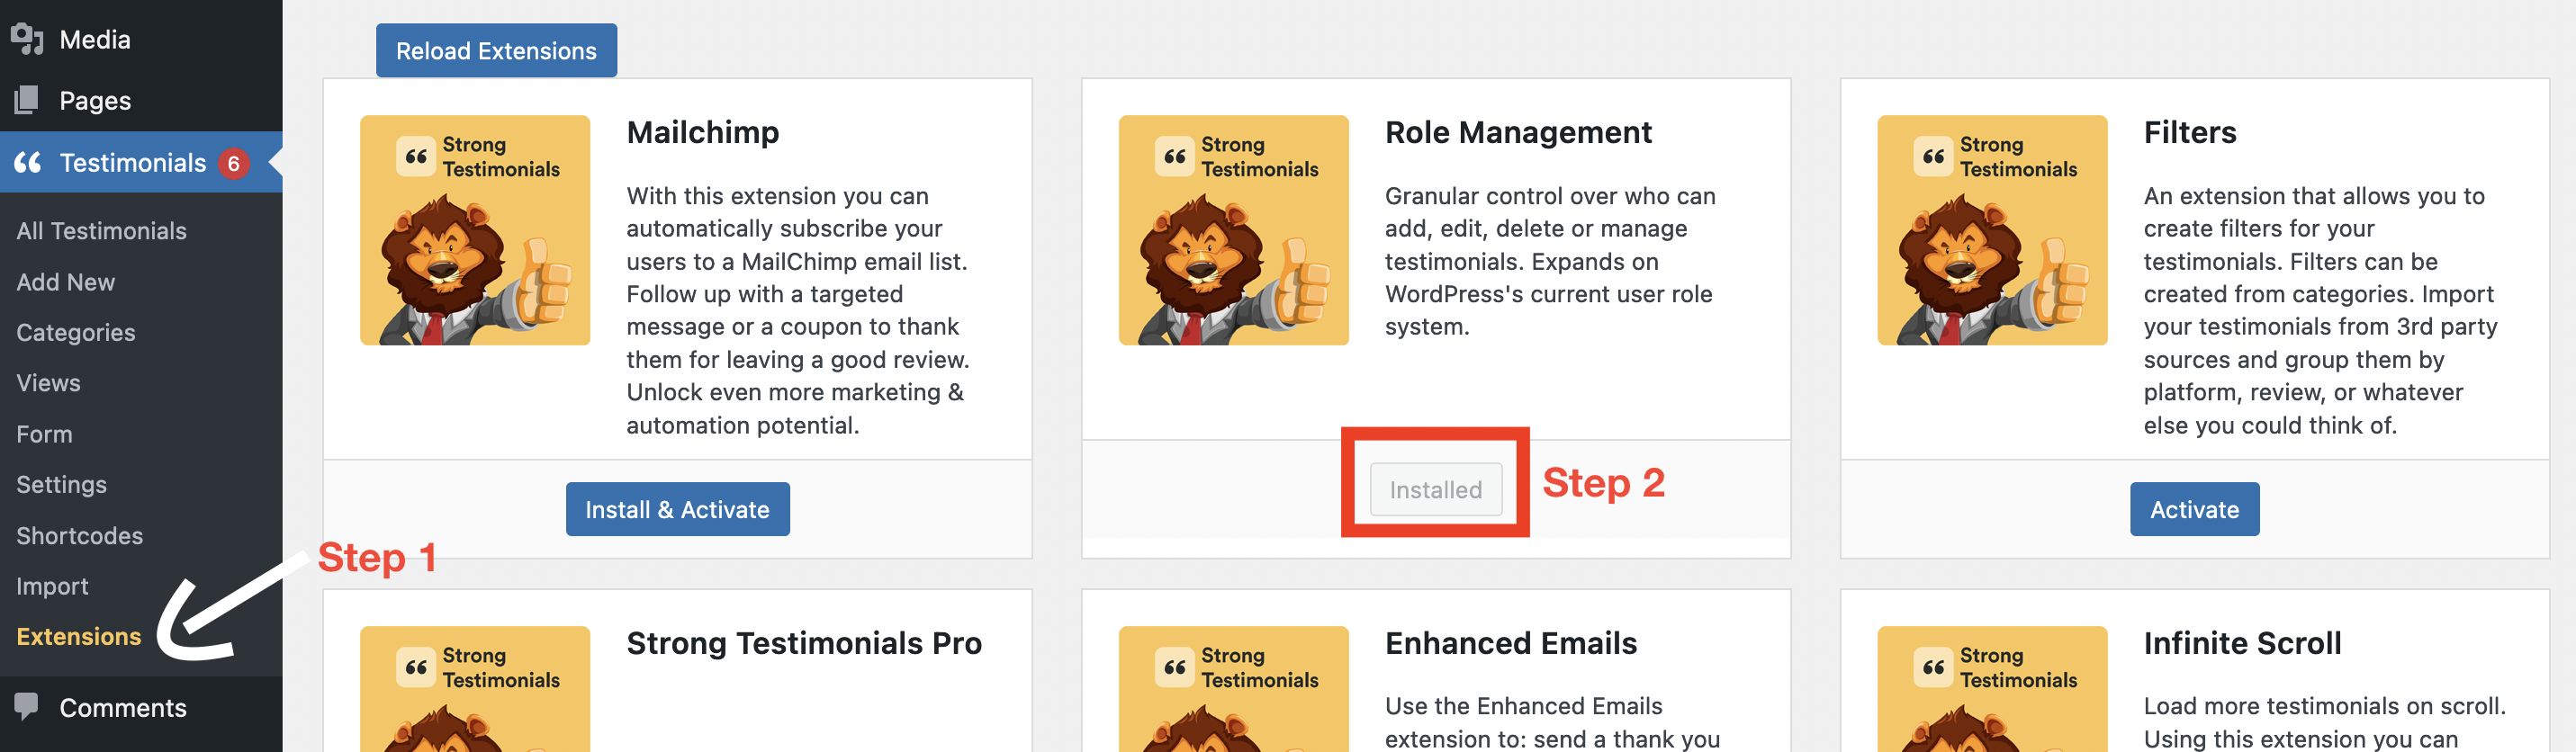Open Testimonials Settings
Viewport: 2576px width, 752px height.
click(61, 484)
